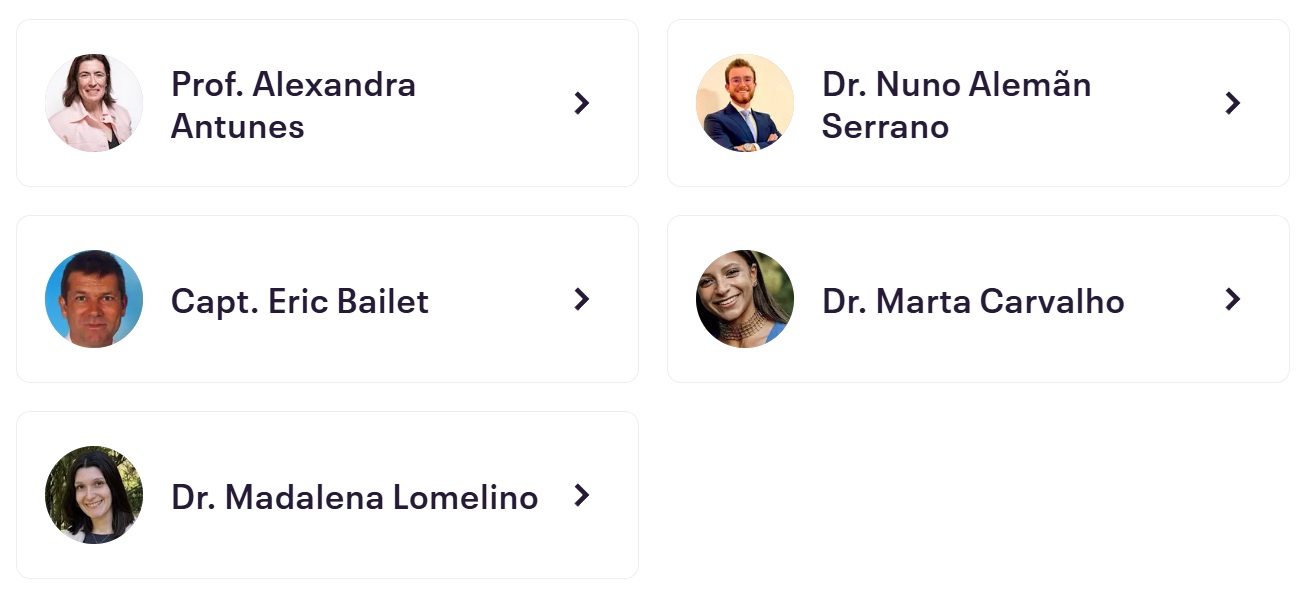This screenshot has width=1312, height=595.
Task: Select Dr. Madalena Lomelino's round avatar
Action: click(94, 495)
